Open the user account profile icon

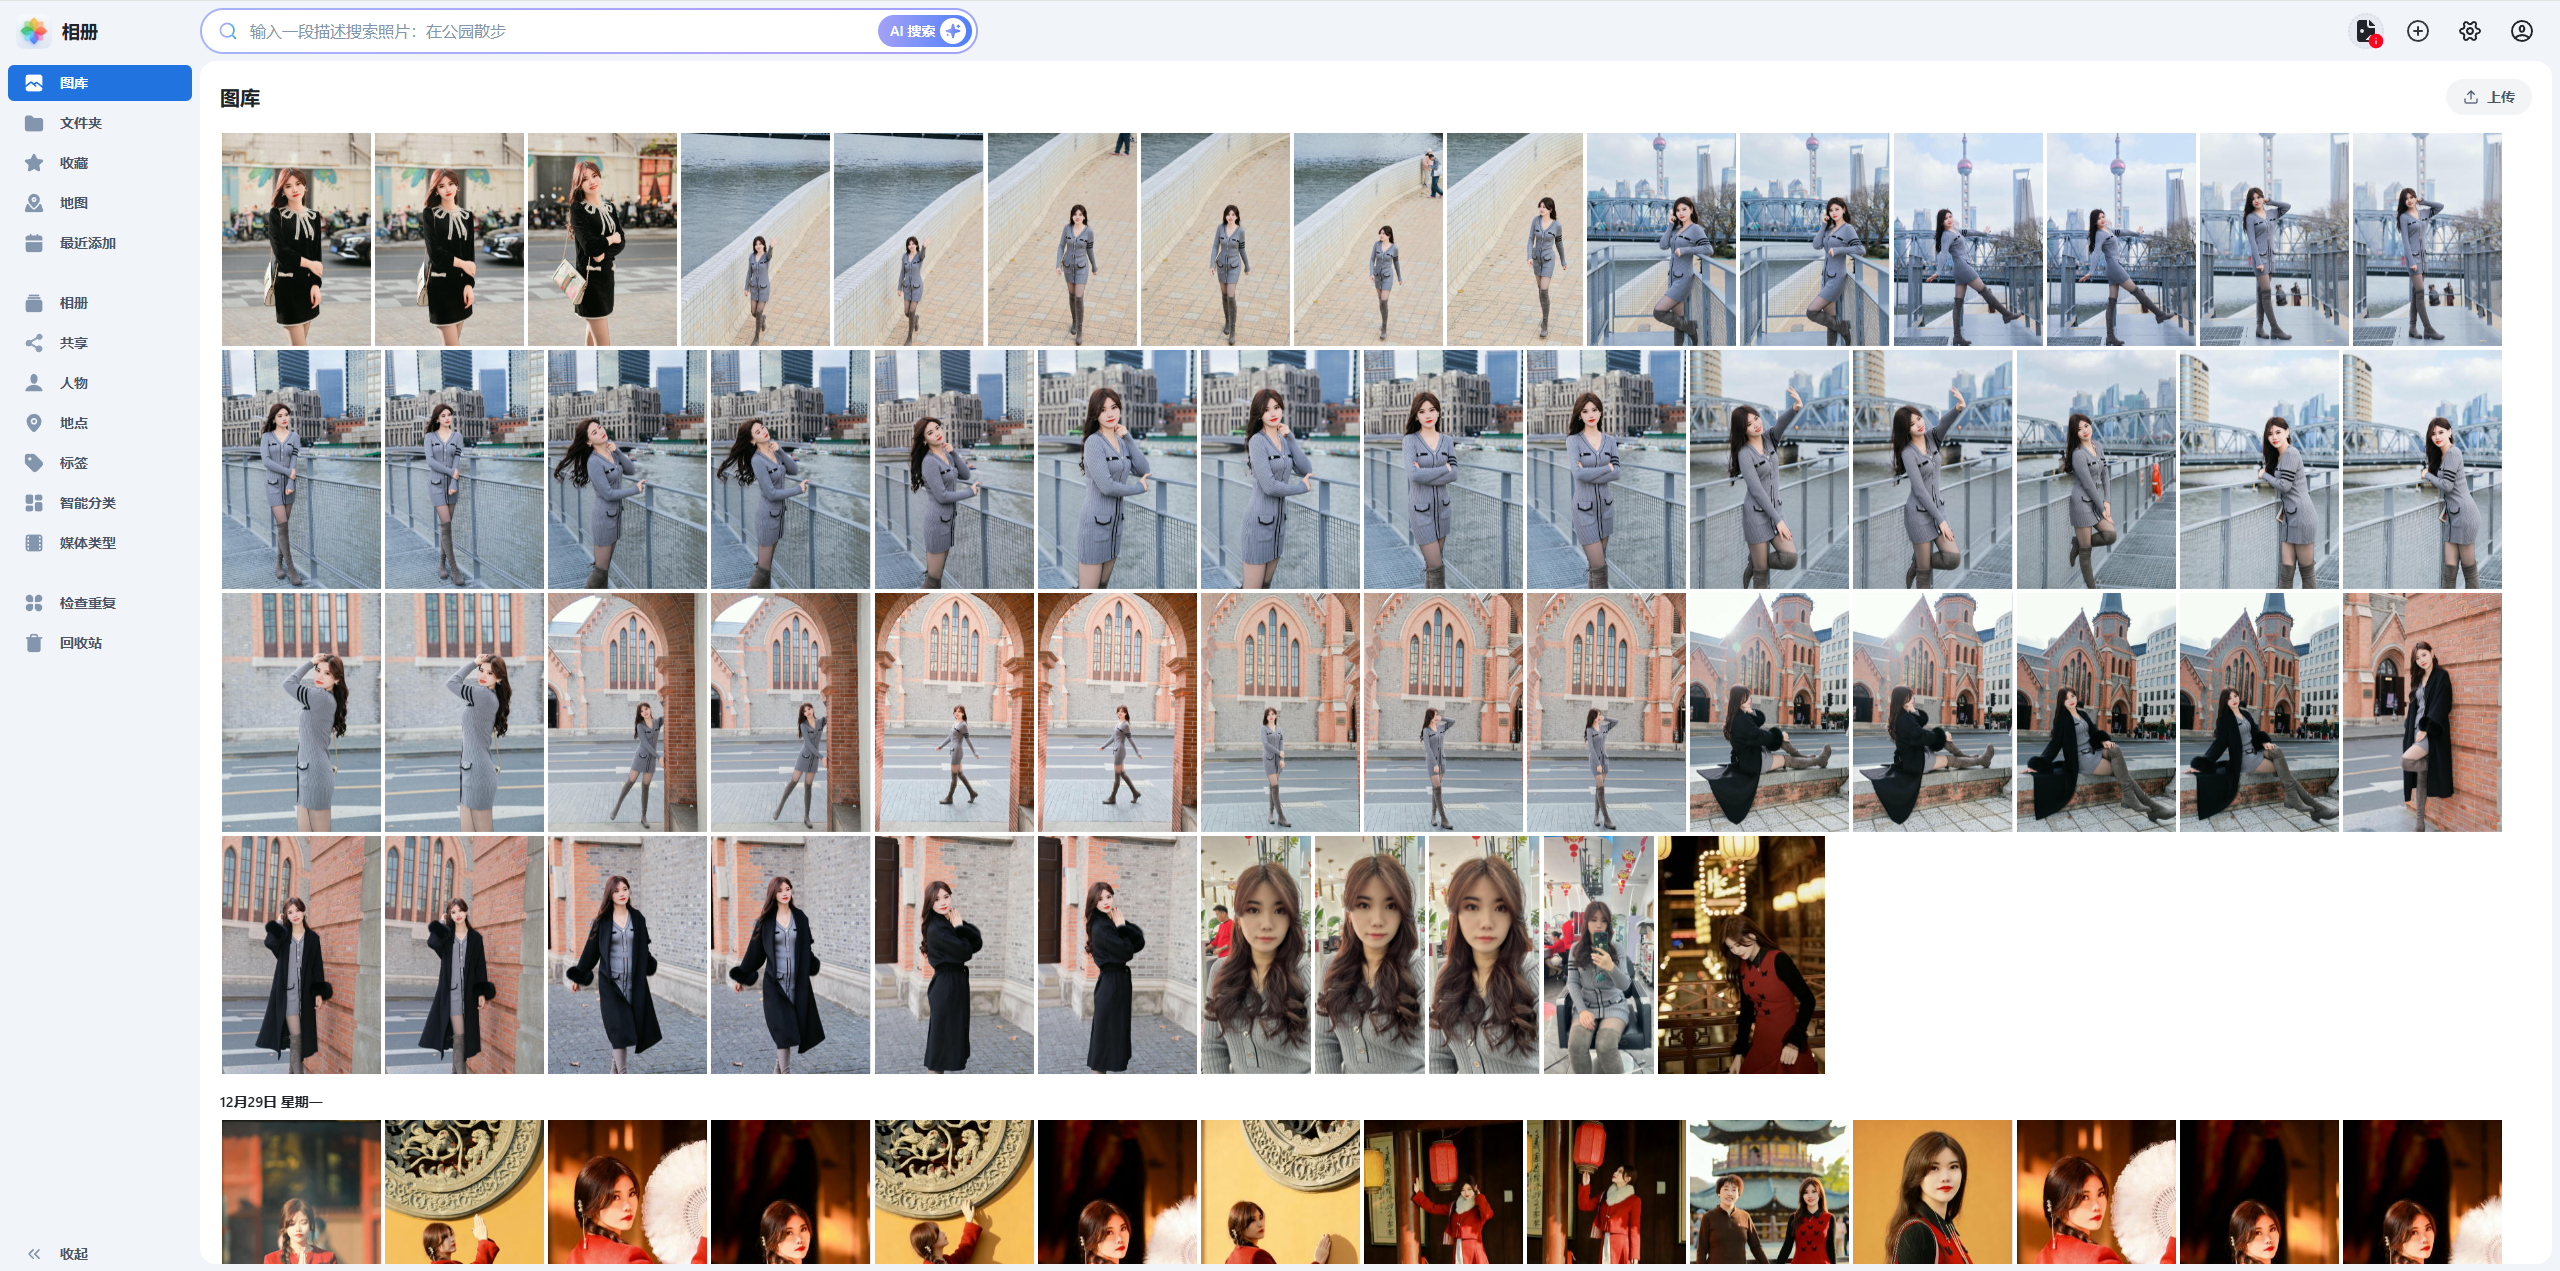[x=2522, y=31]
